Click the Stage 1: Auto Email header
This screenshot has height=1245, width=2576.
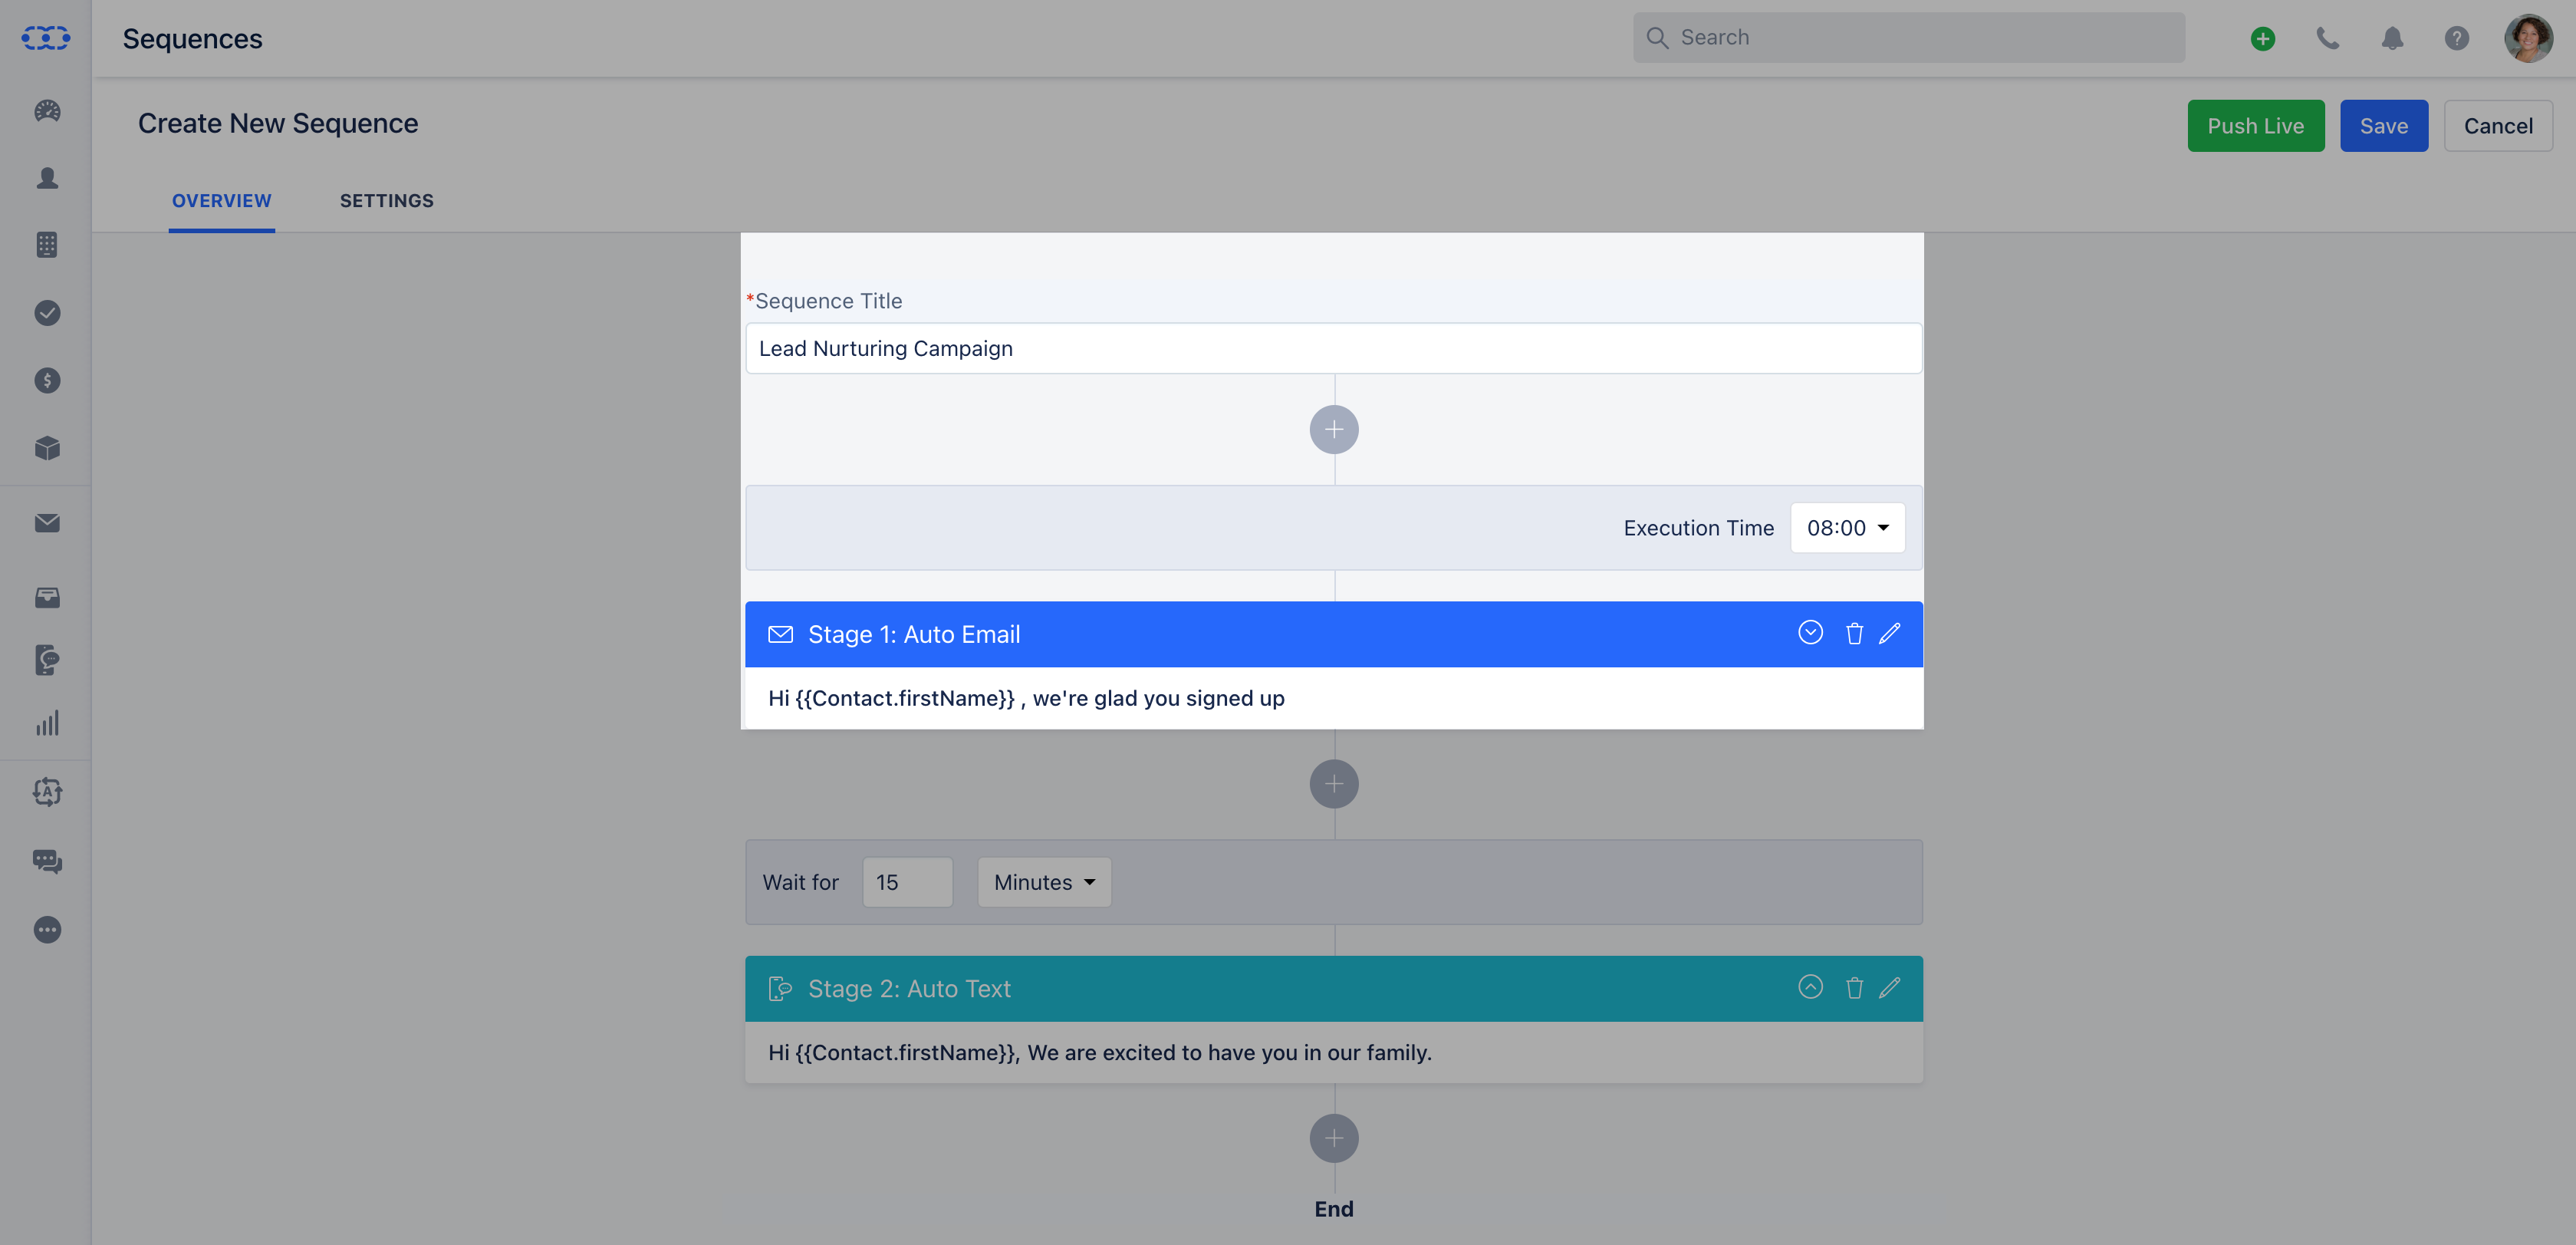click(x=1333, y=634)
